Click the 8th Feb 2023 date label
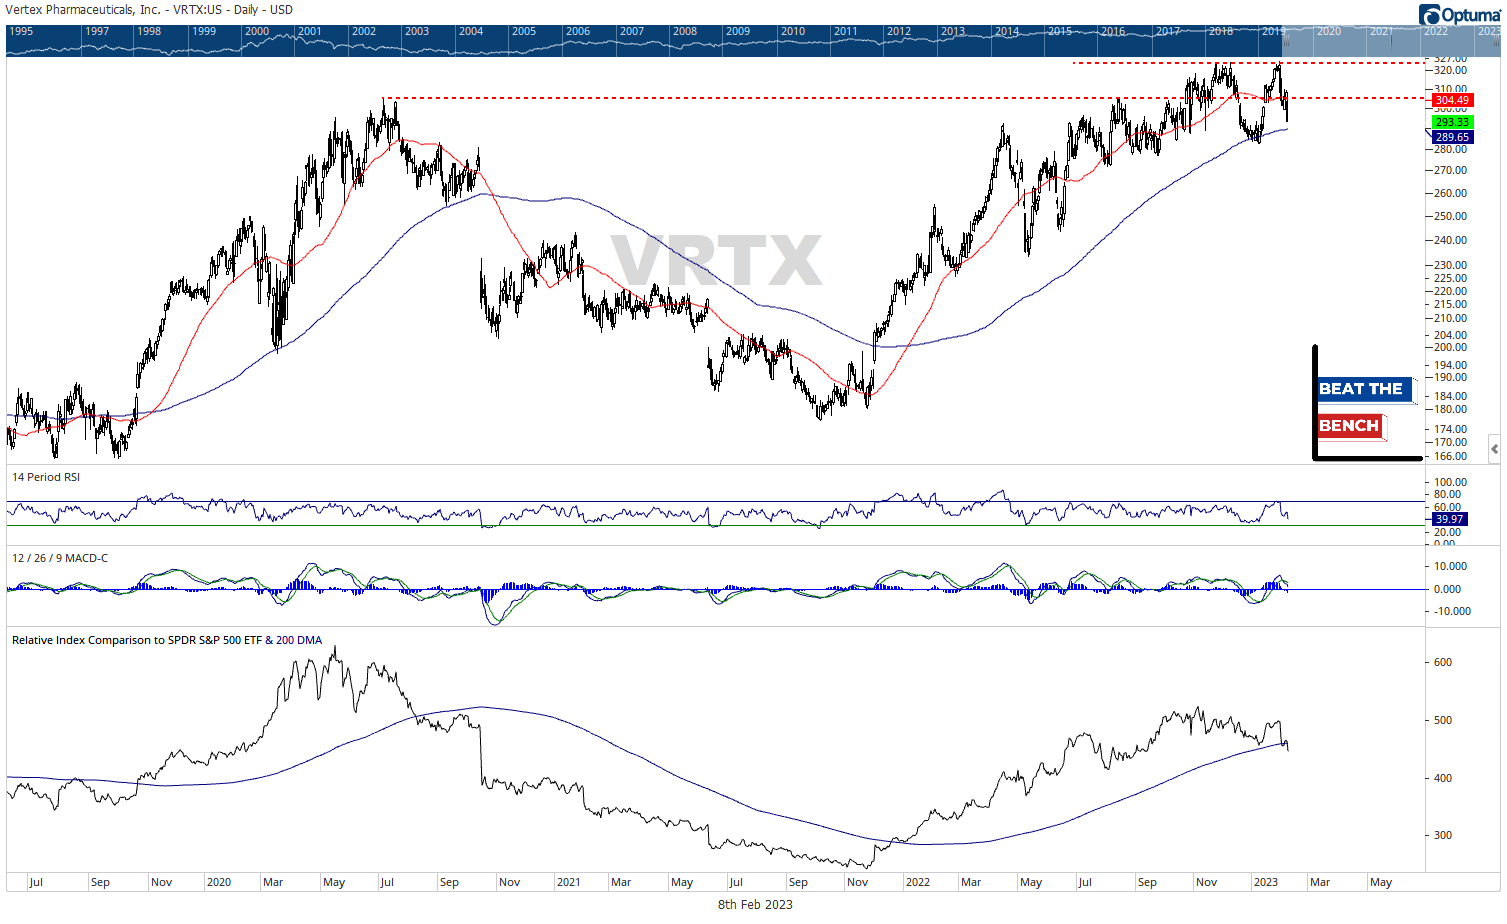Image resolution: width=1507 pixels, height=924 pixels. coord(755,904)
